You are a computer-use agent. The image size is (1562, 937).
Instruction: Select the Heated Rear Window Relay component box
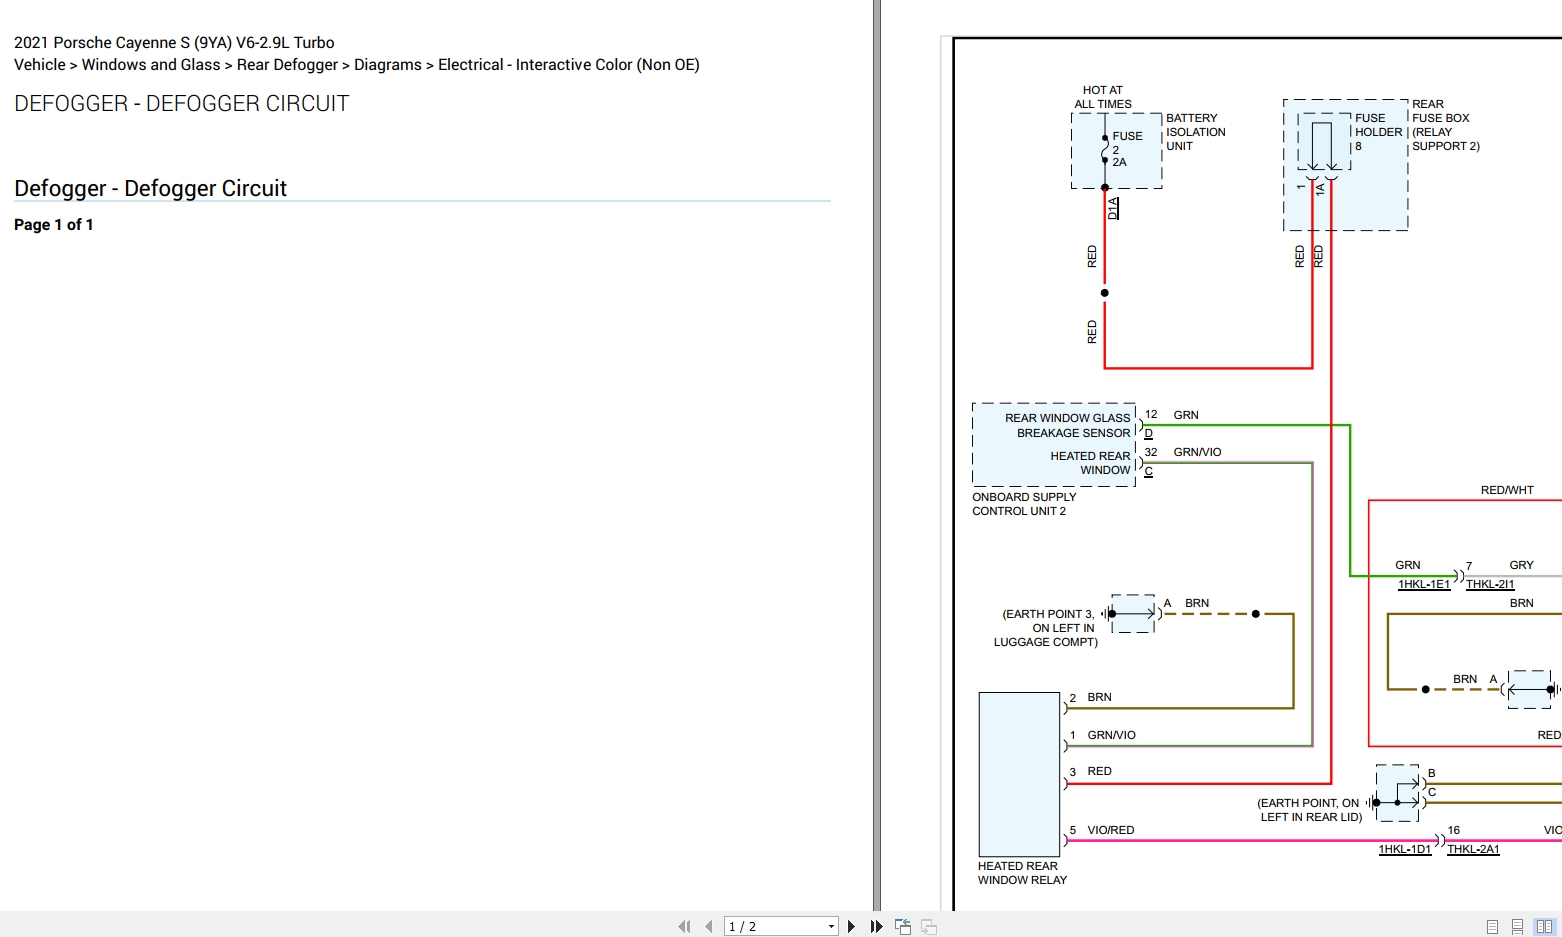point(1019,774)
